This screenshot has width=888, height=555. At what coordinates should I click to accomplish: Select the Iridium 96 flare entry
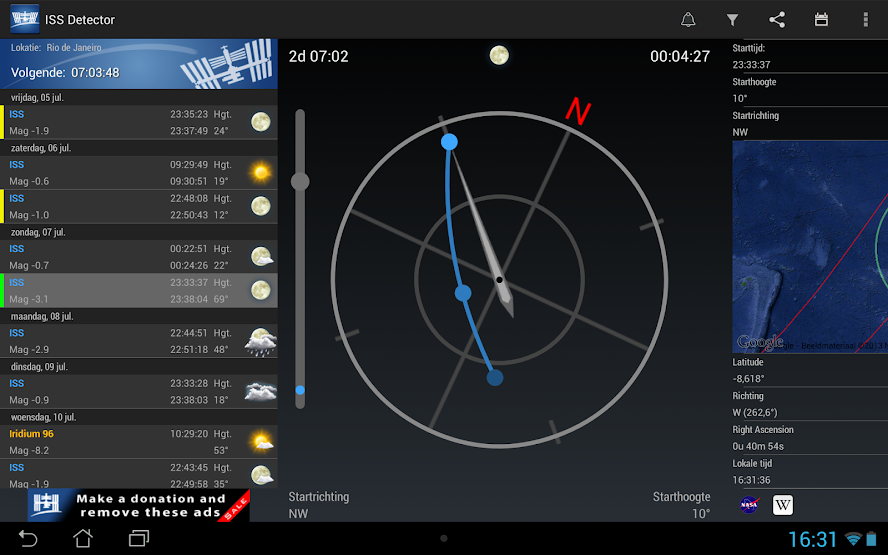coord(139,442)
